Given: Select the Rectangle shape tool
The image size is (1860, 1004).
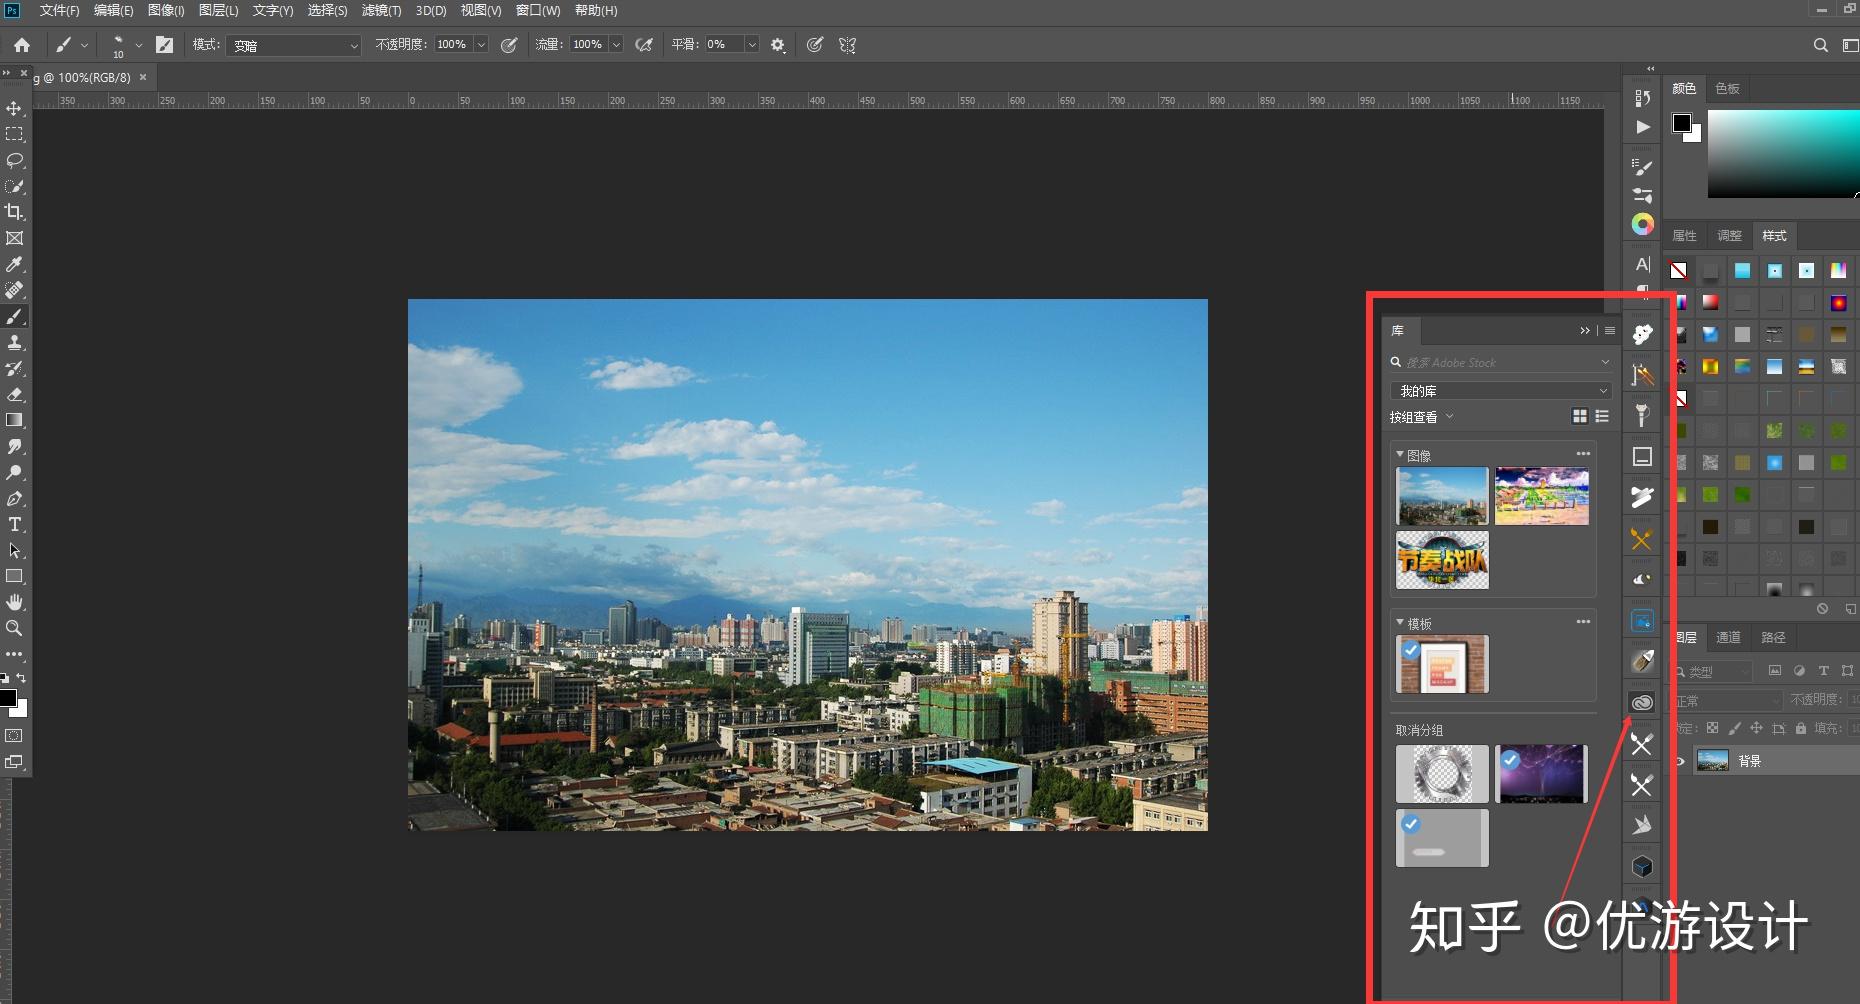Looking at the screenshot, I should pyautogui.click(x=14, y=576).
